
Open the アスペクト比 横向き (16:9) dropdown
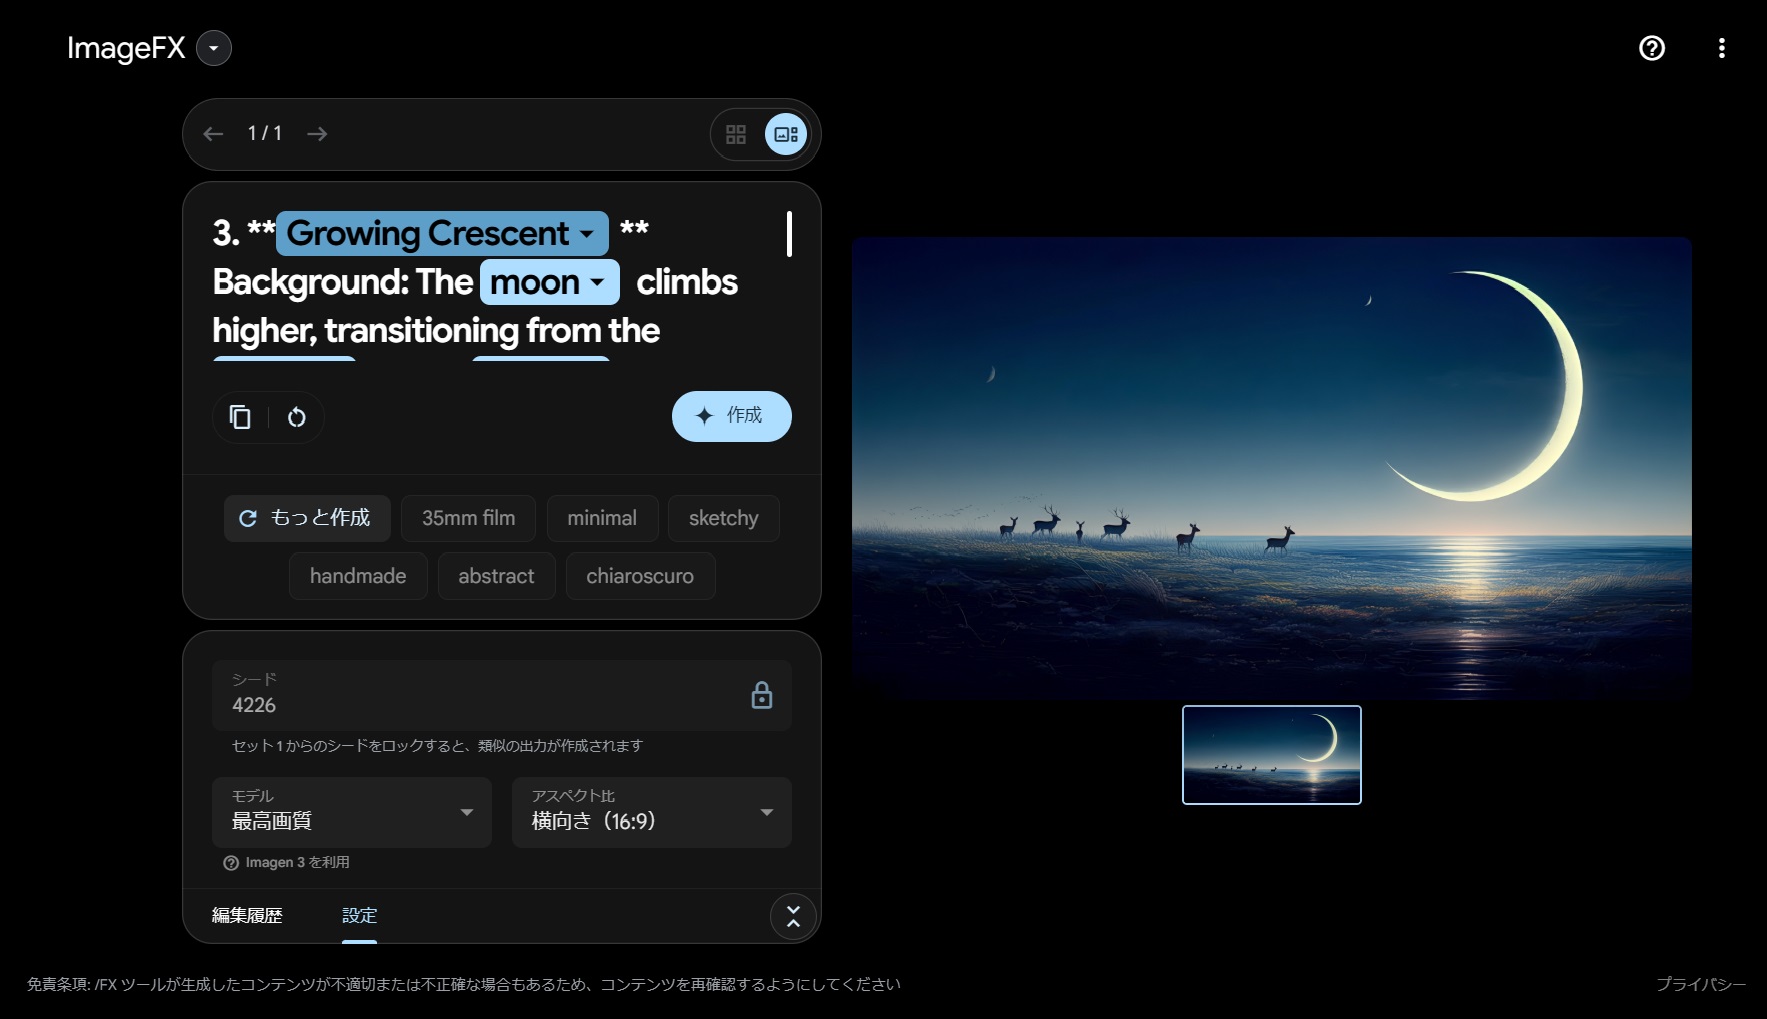point(651,812)
